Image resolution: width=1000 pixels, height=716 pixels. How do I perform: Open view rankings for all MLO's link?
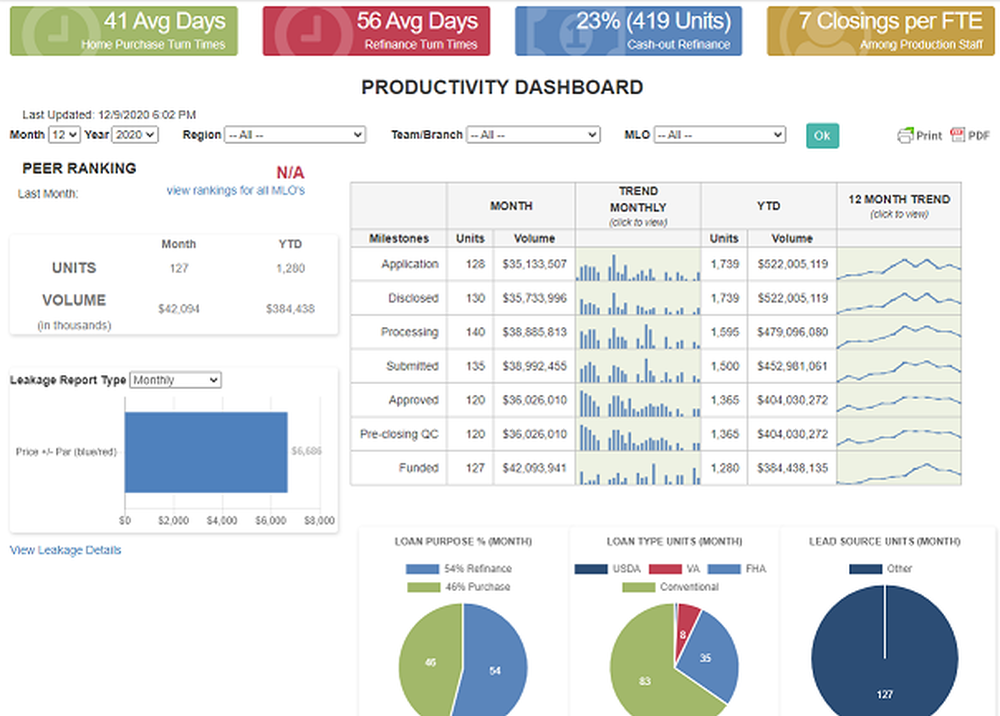235,190
